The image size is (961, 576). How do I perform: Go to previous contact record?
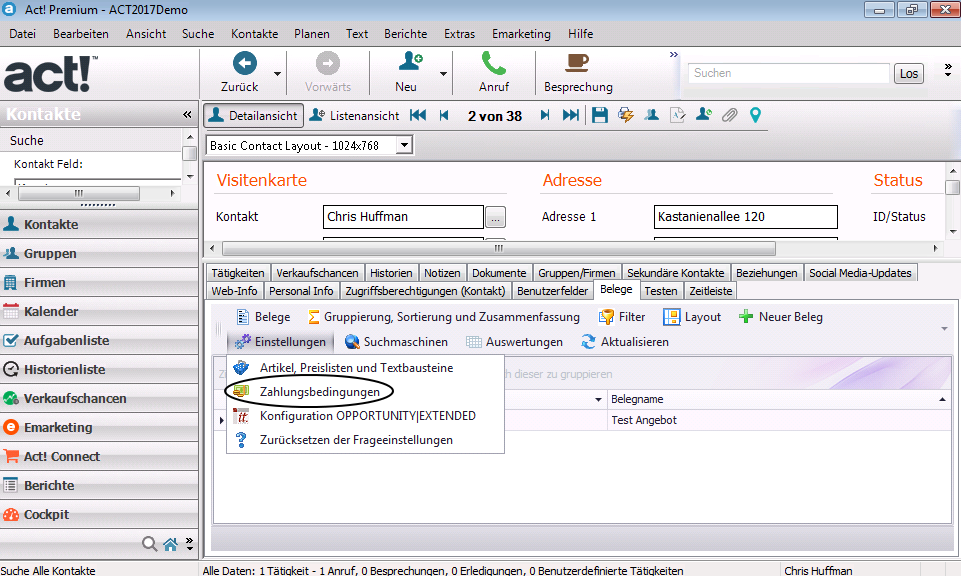click(444, 115)
